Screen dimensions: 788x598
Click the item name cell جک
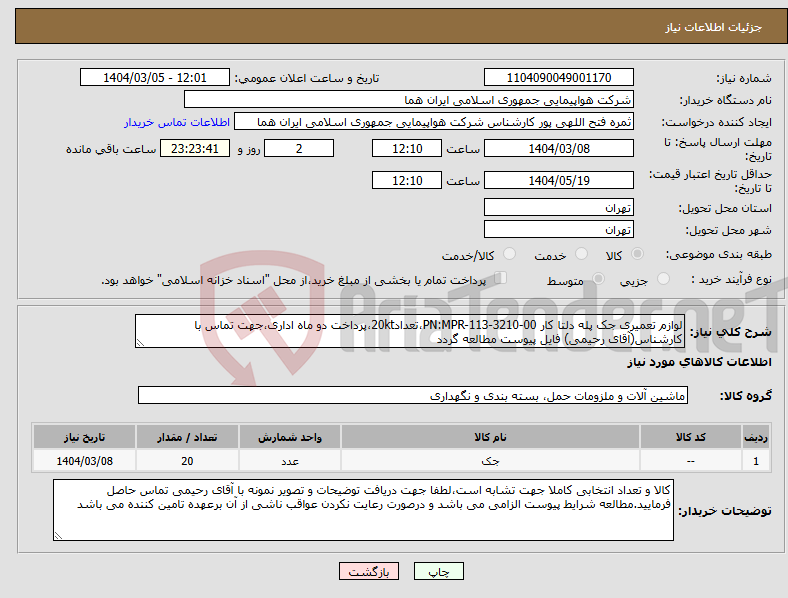[490, 461]
